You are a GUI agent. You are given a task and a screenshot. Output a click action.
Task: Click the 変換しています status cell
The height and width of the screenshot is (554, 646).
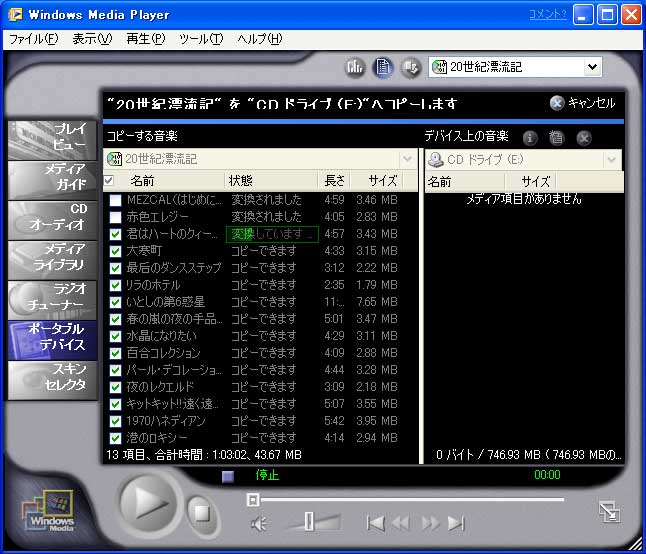tap(272, 234)
